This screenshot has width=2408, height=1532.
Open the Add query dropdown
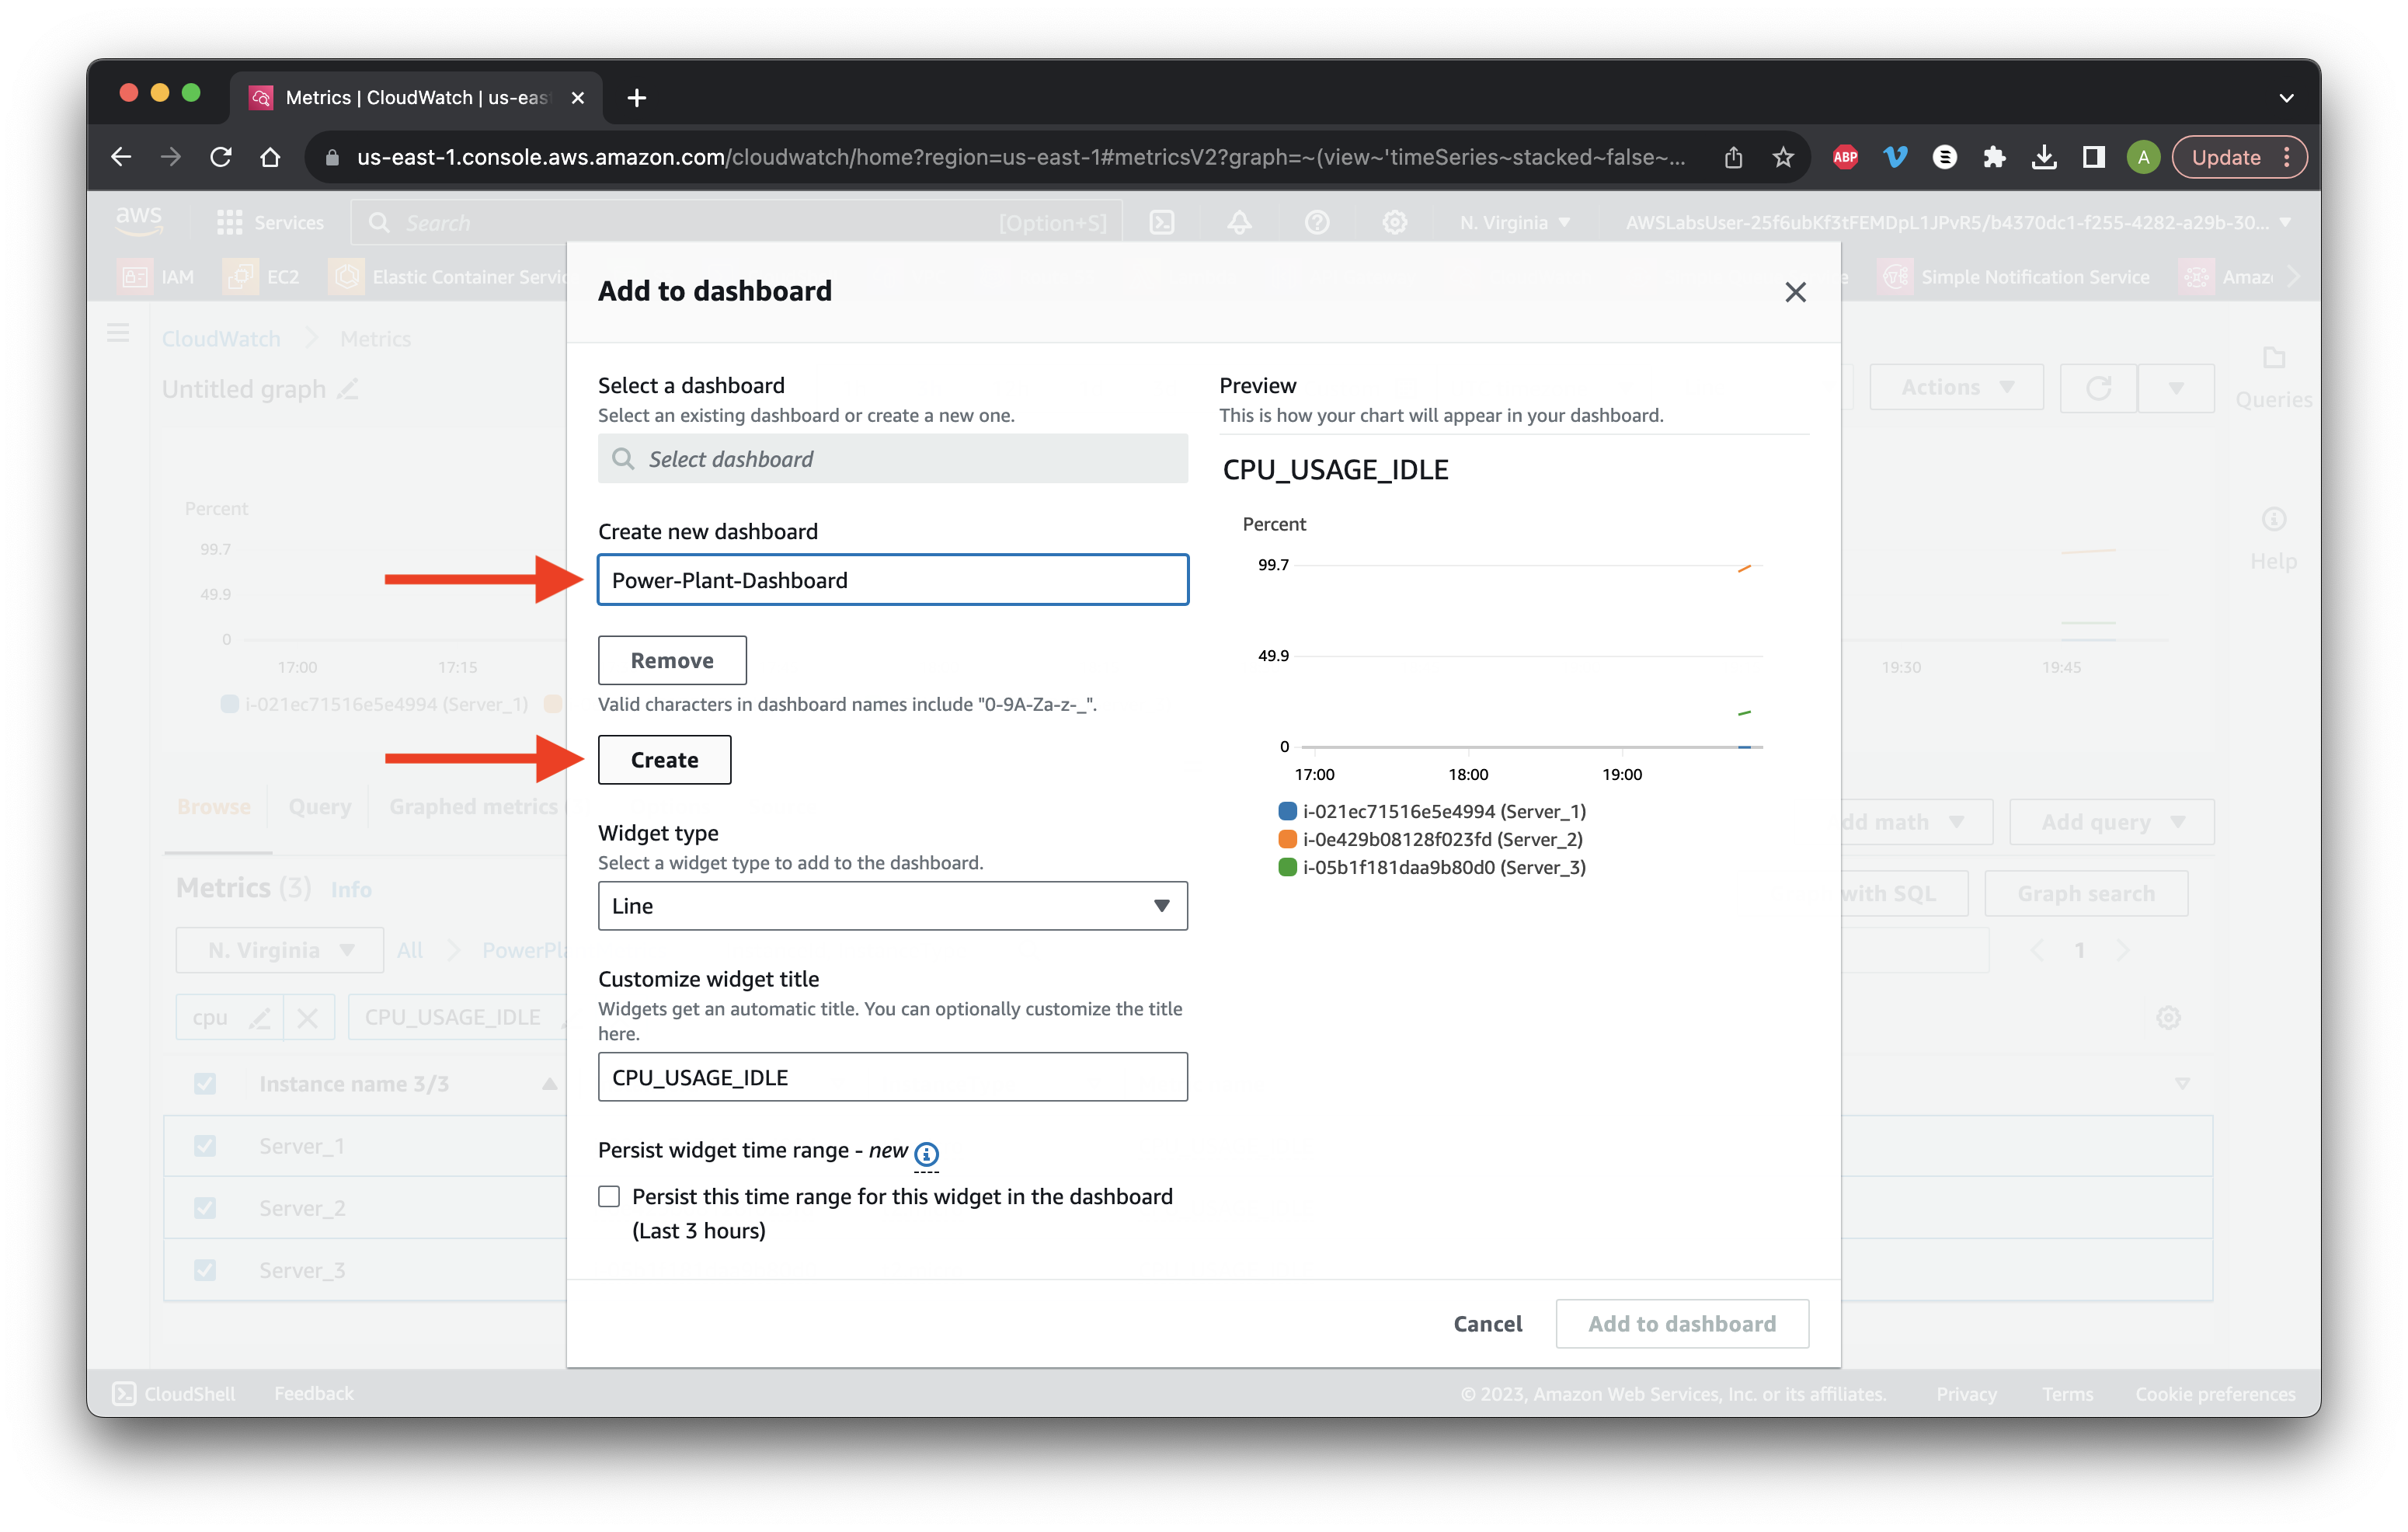tap(2112, 822)
